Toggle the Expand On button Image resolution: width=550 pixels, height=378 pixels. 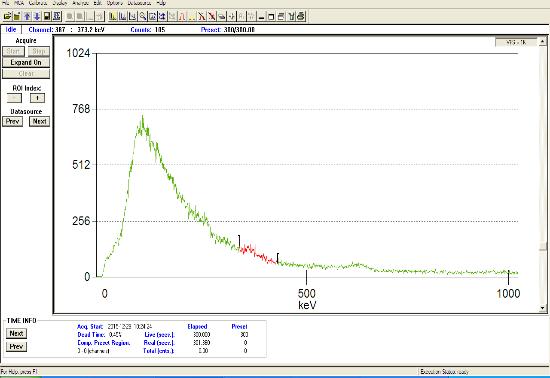[x=26, y=62]
